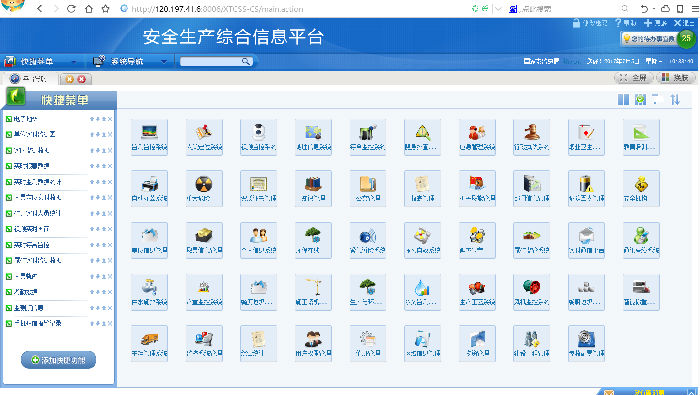Open the red ventilation fan tile
The height and width of the screenshot is (395, 700).
(x=532, y=292)
